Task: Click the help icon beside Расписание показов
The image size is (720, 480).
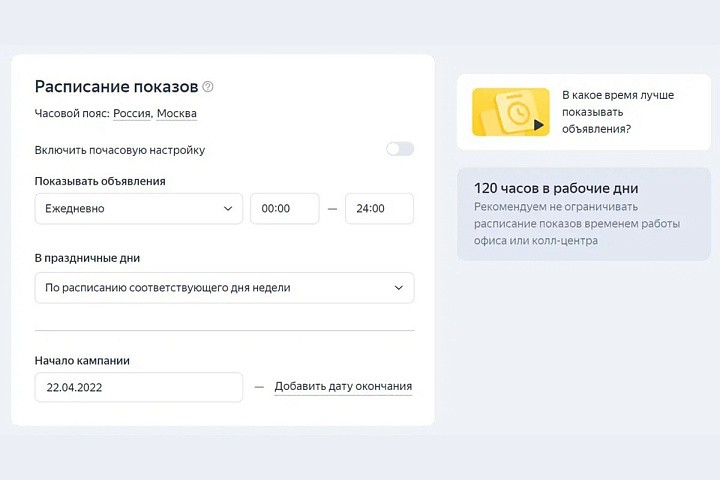Action: click(208, 87)
